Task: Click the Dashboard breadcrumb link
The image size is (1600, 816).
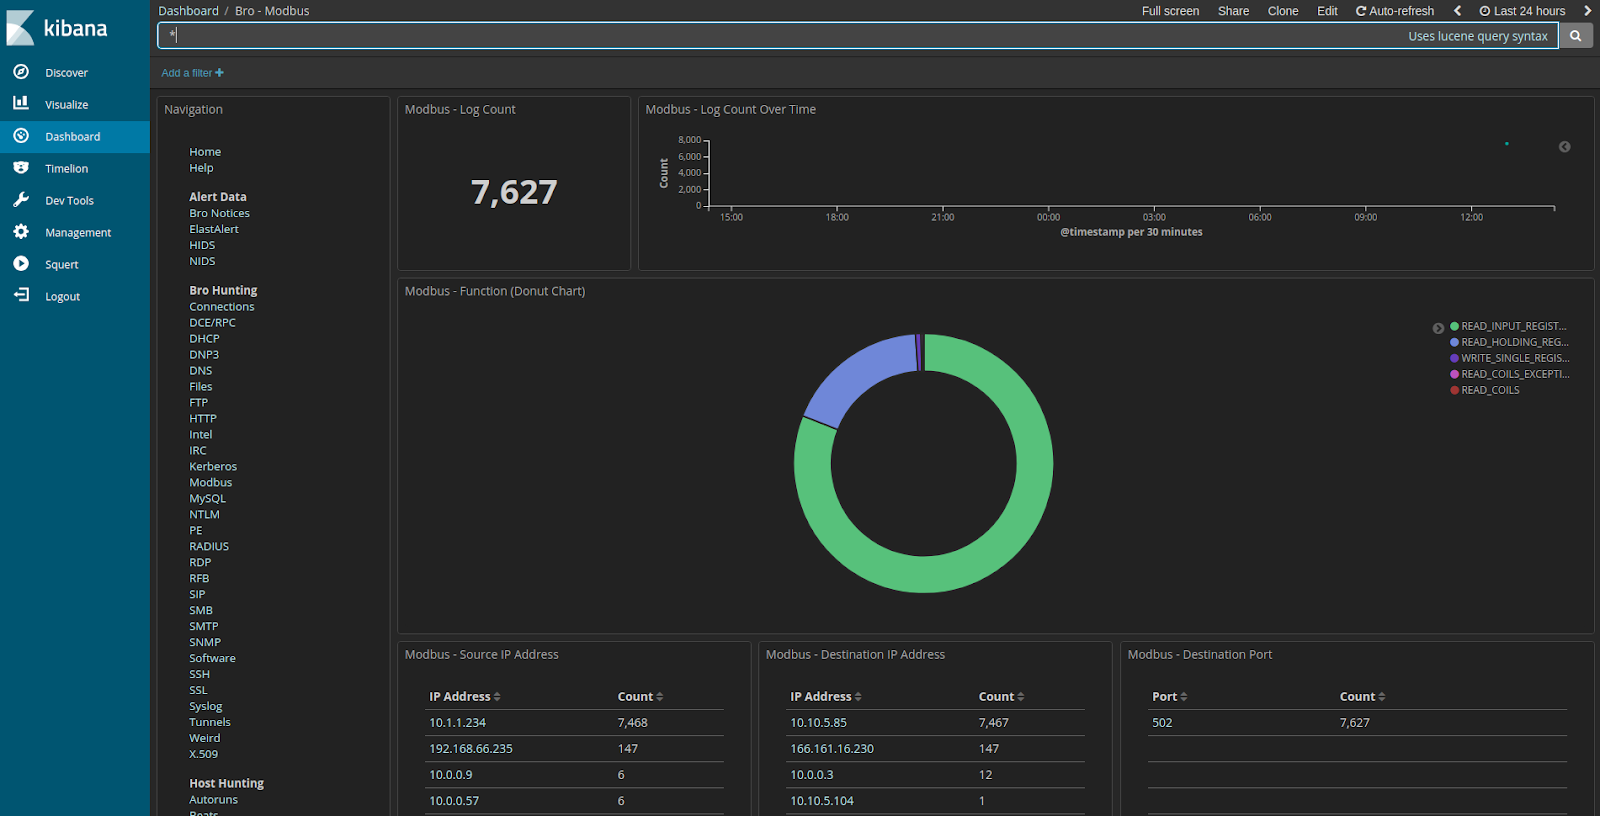Action: point(188,11)
